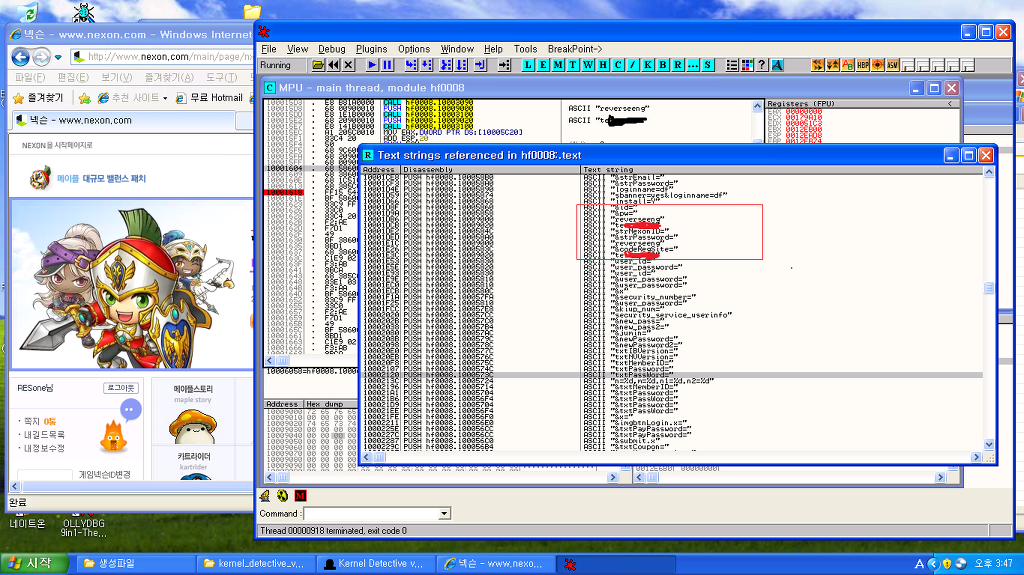Click the 시작 Start button
Viewport: 1024px width, 575px height.
tap(31, 564)
